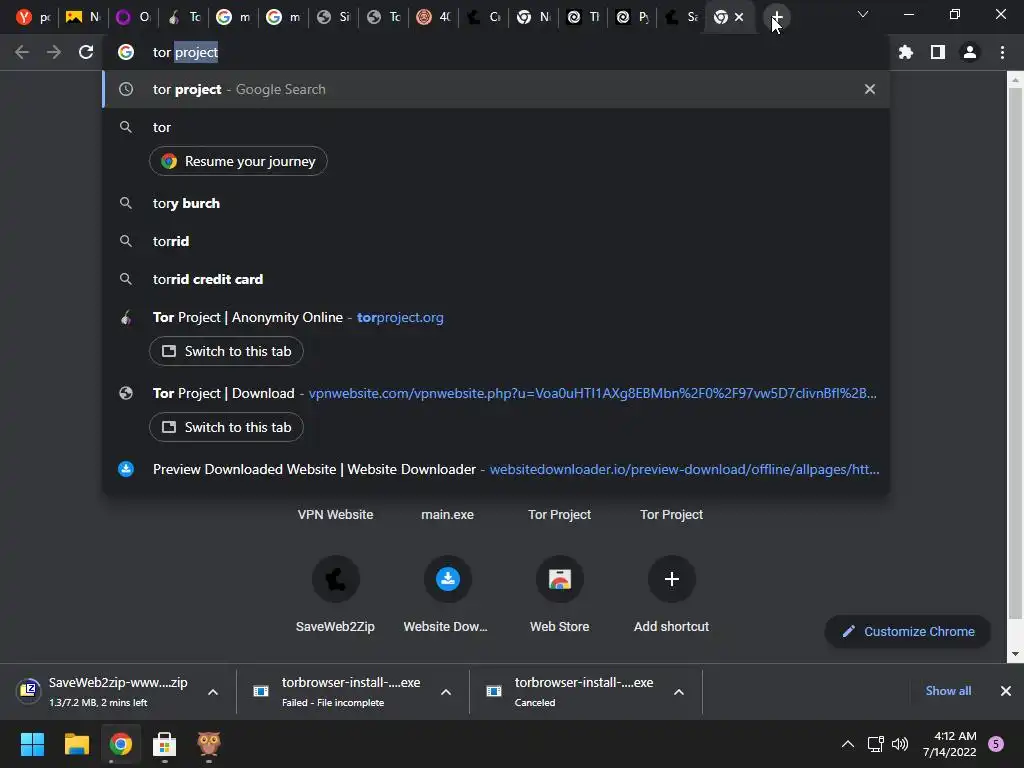Open the clock showing 4:12 AM
The width and height of the screenshot is (1024, 768).
coord(950,744)
